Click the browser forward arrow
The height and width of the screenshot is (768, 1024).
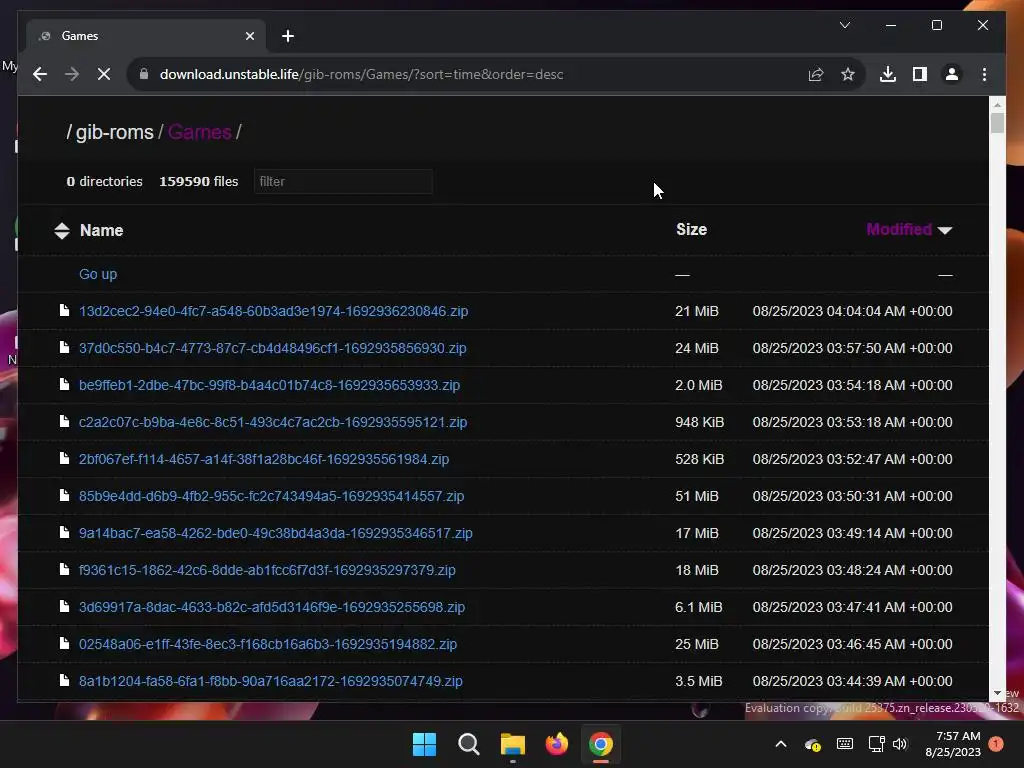[x=72, y=74]
